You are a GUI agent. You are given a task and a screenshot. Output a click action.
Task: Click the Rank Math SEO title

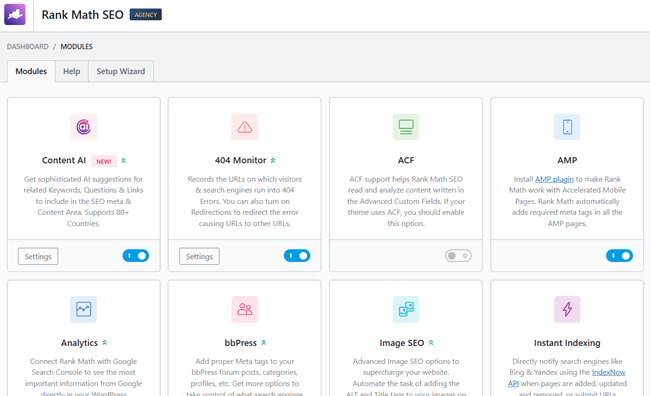(82, 15)
